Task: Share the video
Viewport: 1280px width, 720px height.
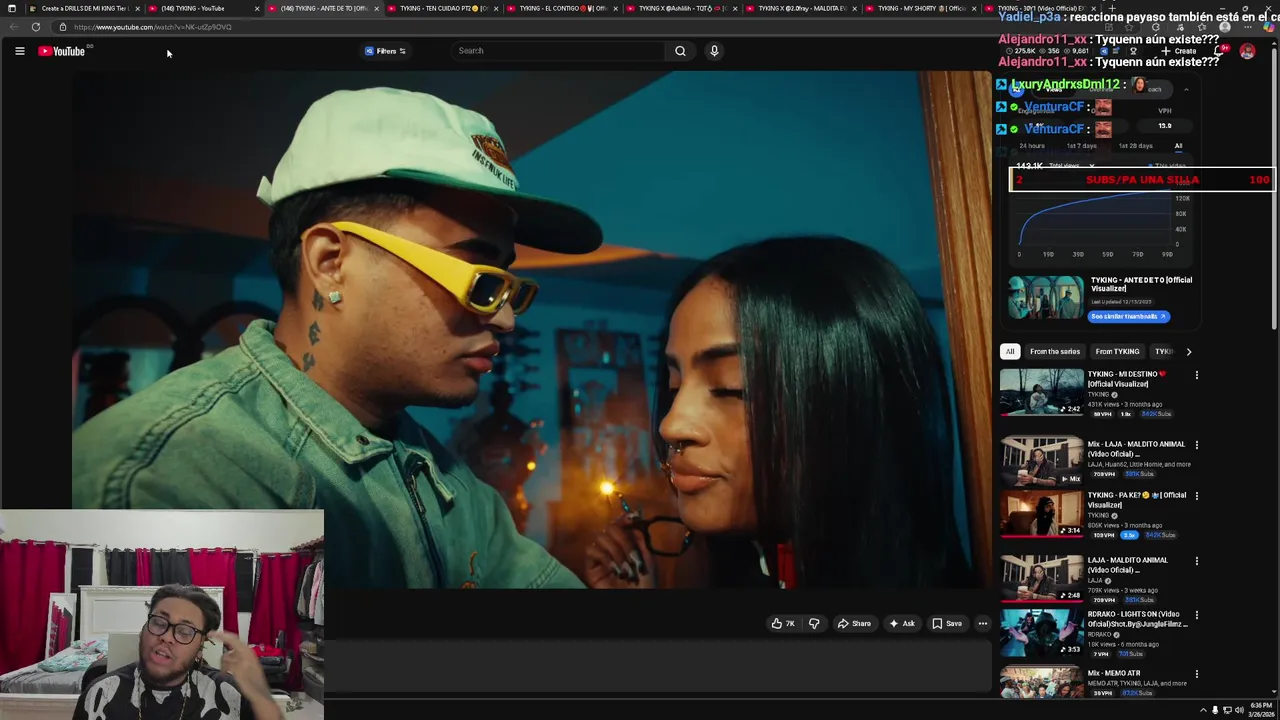Action: pyautogui.click(x=854, y=624)
